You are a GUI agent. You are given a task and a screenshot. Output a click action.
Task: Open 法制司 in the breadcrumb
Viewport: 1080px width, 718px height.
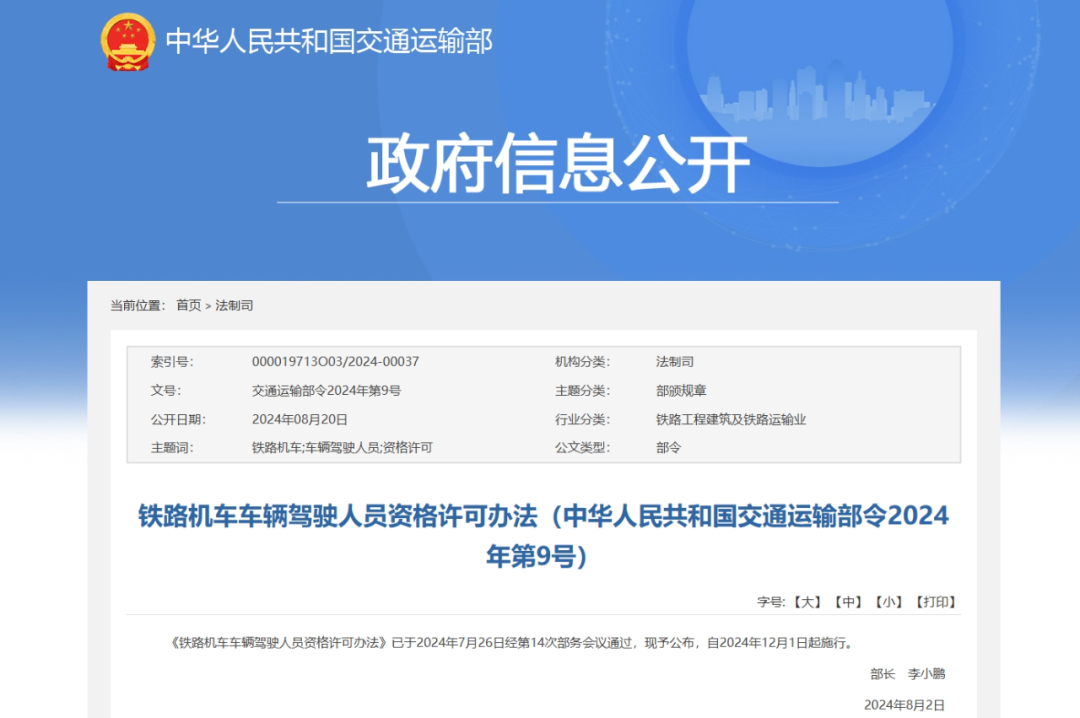pos(234,305)
